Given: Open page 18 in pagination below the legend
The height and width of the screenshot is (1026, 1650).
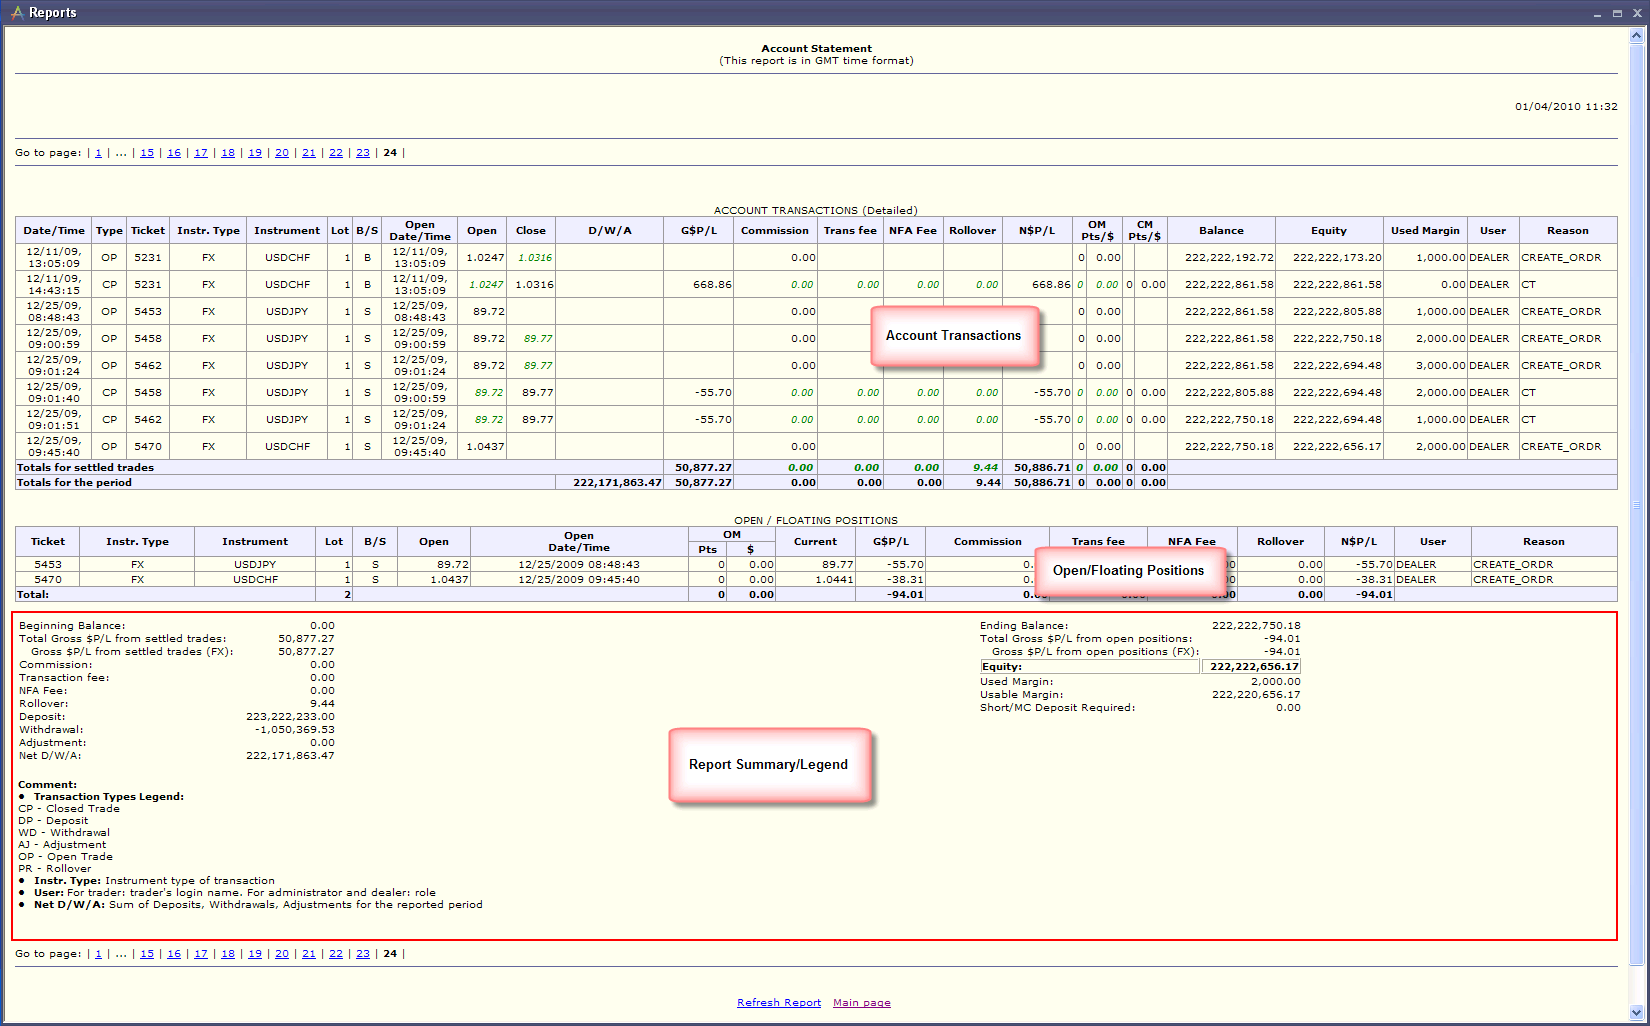Looking at the screenshot, I should pyautogui.click(x=228, y=954).
